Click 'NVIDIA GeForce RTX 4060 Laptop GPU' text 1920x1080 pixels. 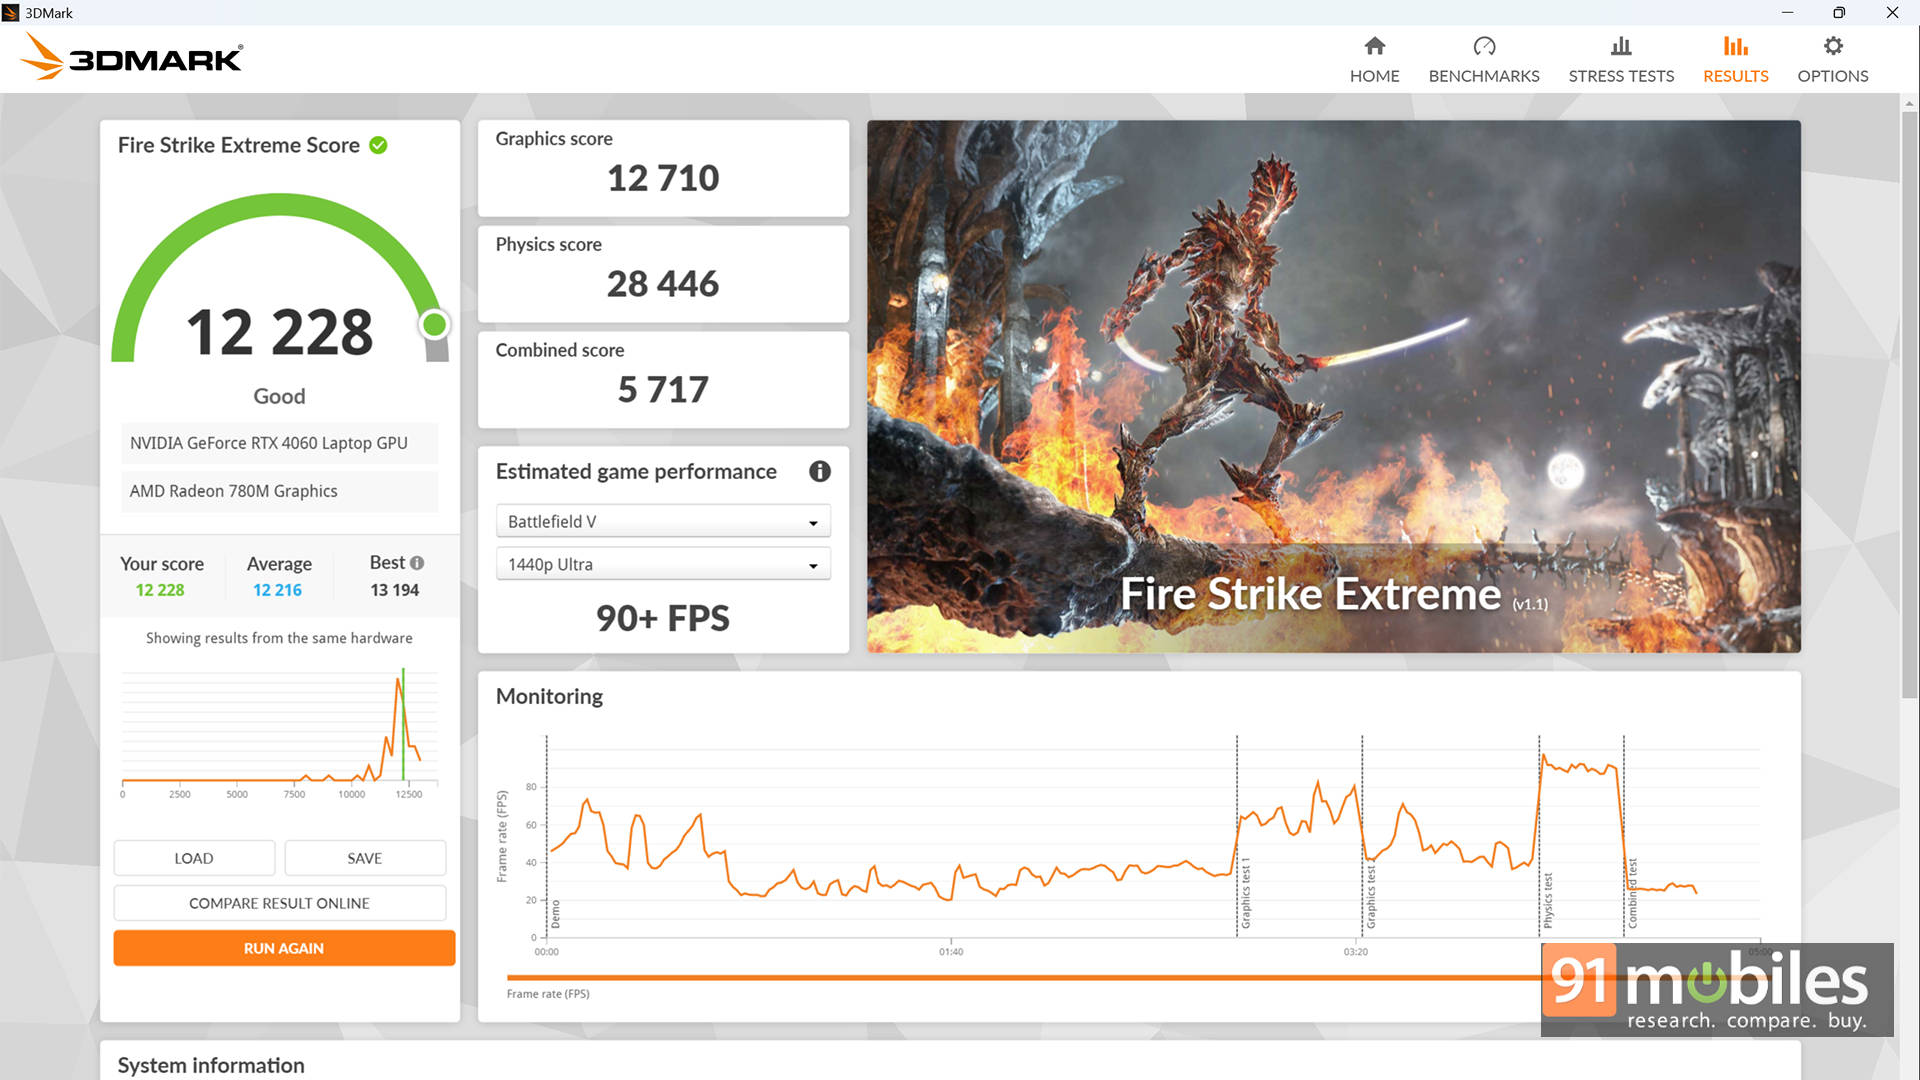[x=269, y=443]
